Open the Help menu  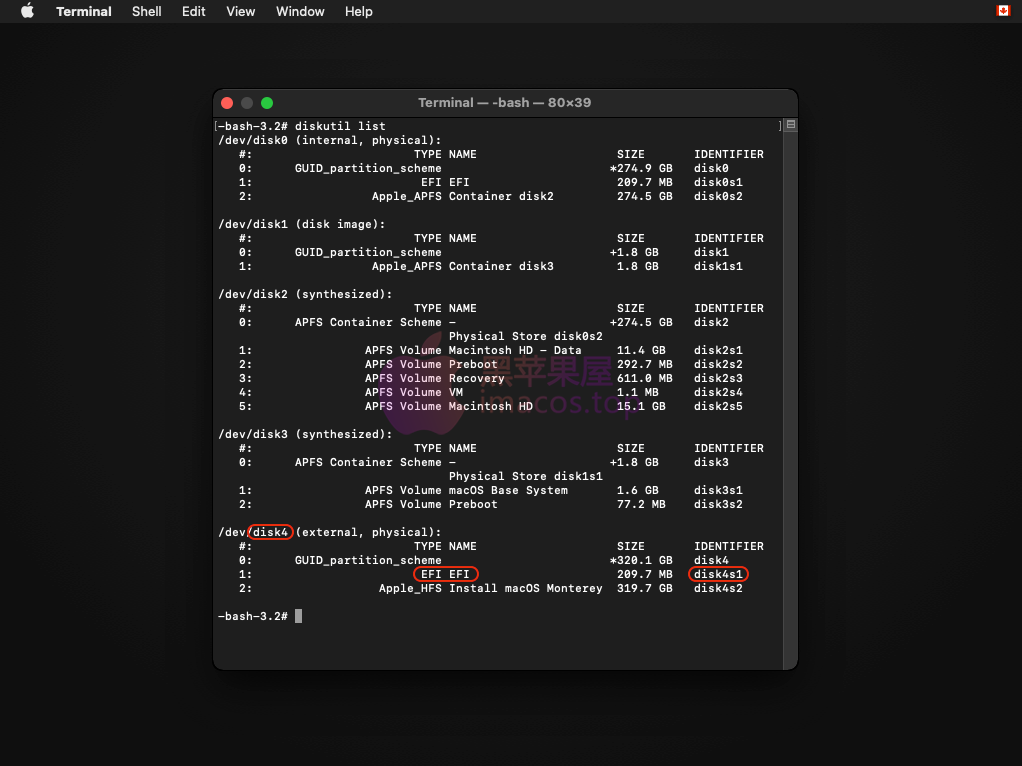(358, 11)
